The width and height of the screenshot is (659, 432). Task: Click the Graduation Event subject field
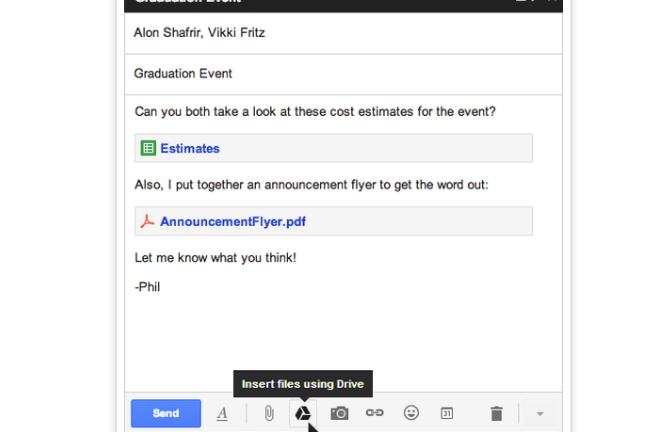(343, 74)
